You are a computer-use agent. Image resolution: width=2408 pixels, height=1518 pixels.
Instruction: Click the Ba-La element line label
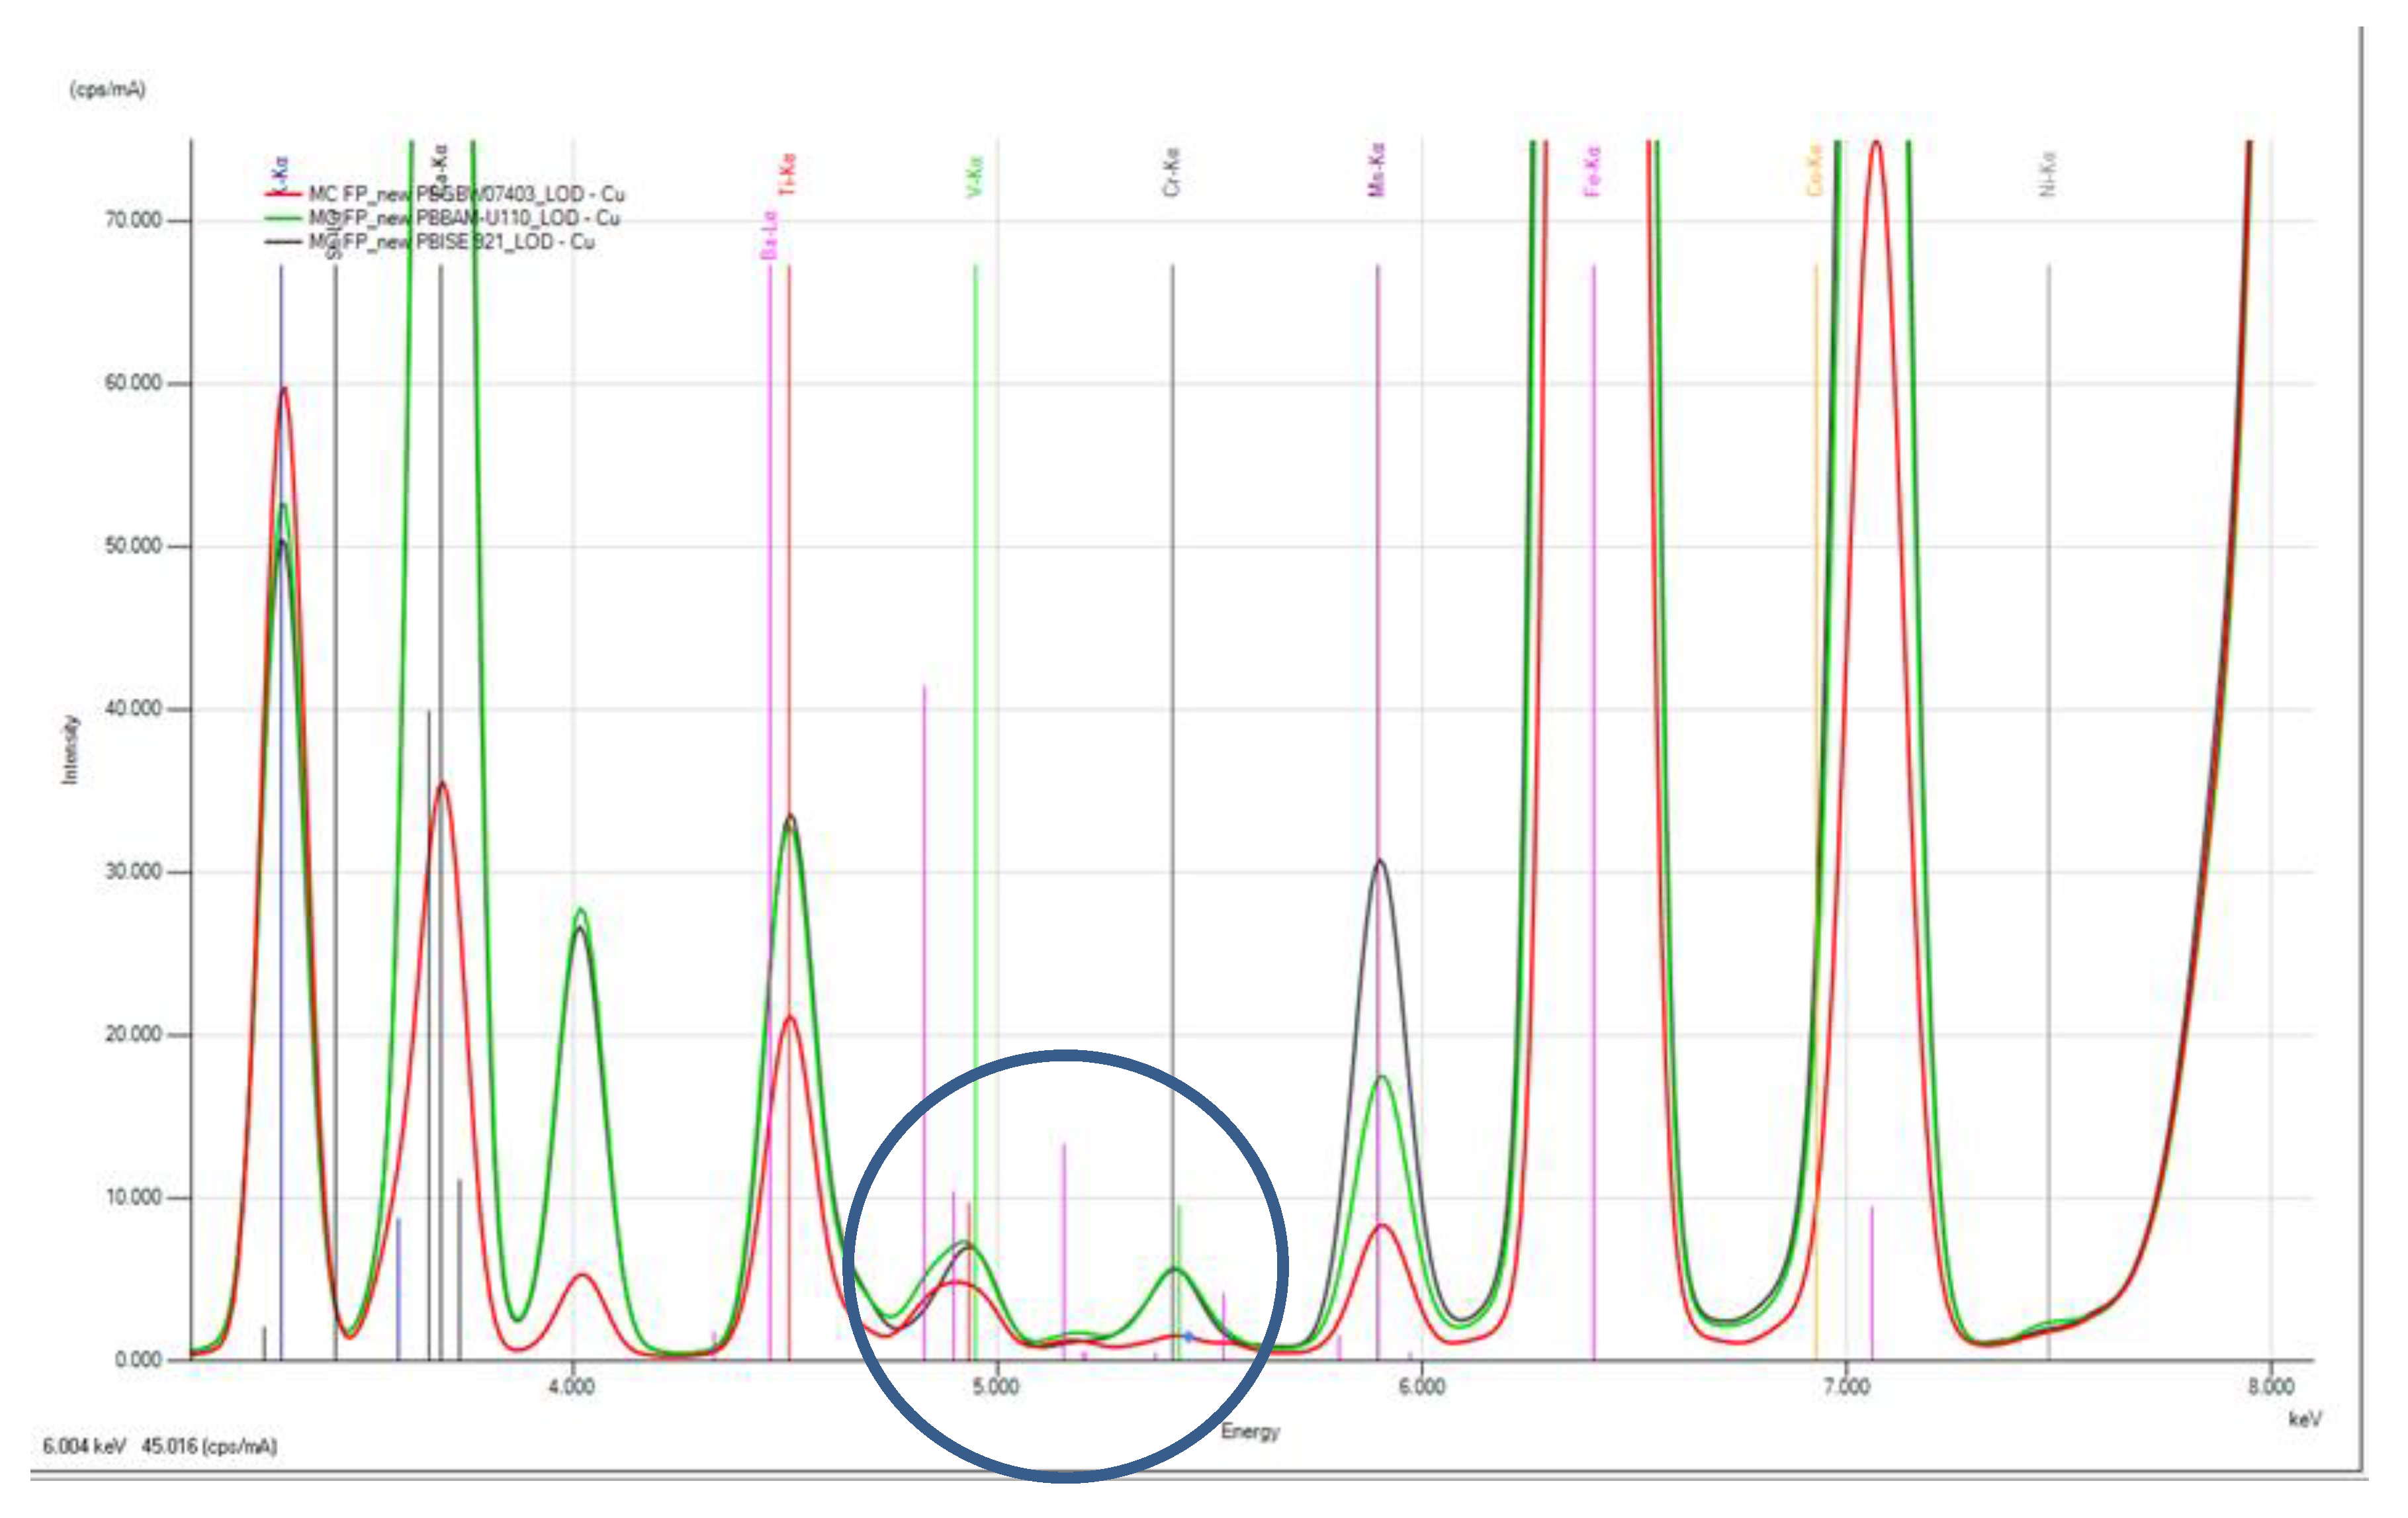point(769,235)
